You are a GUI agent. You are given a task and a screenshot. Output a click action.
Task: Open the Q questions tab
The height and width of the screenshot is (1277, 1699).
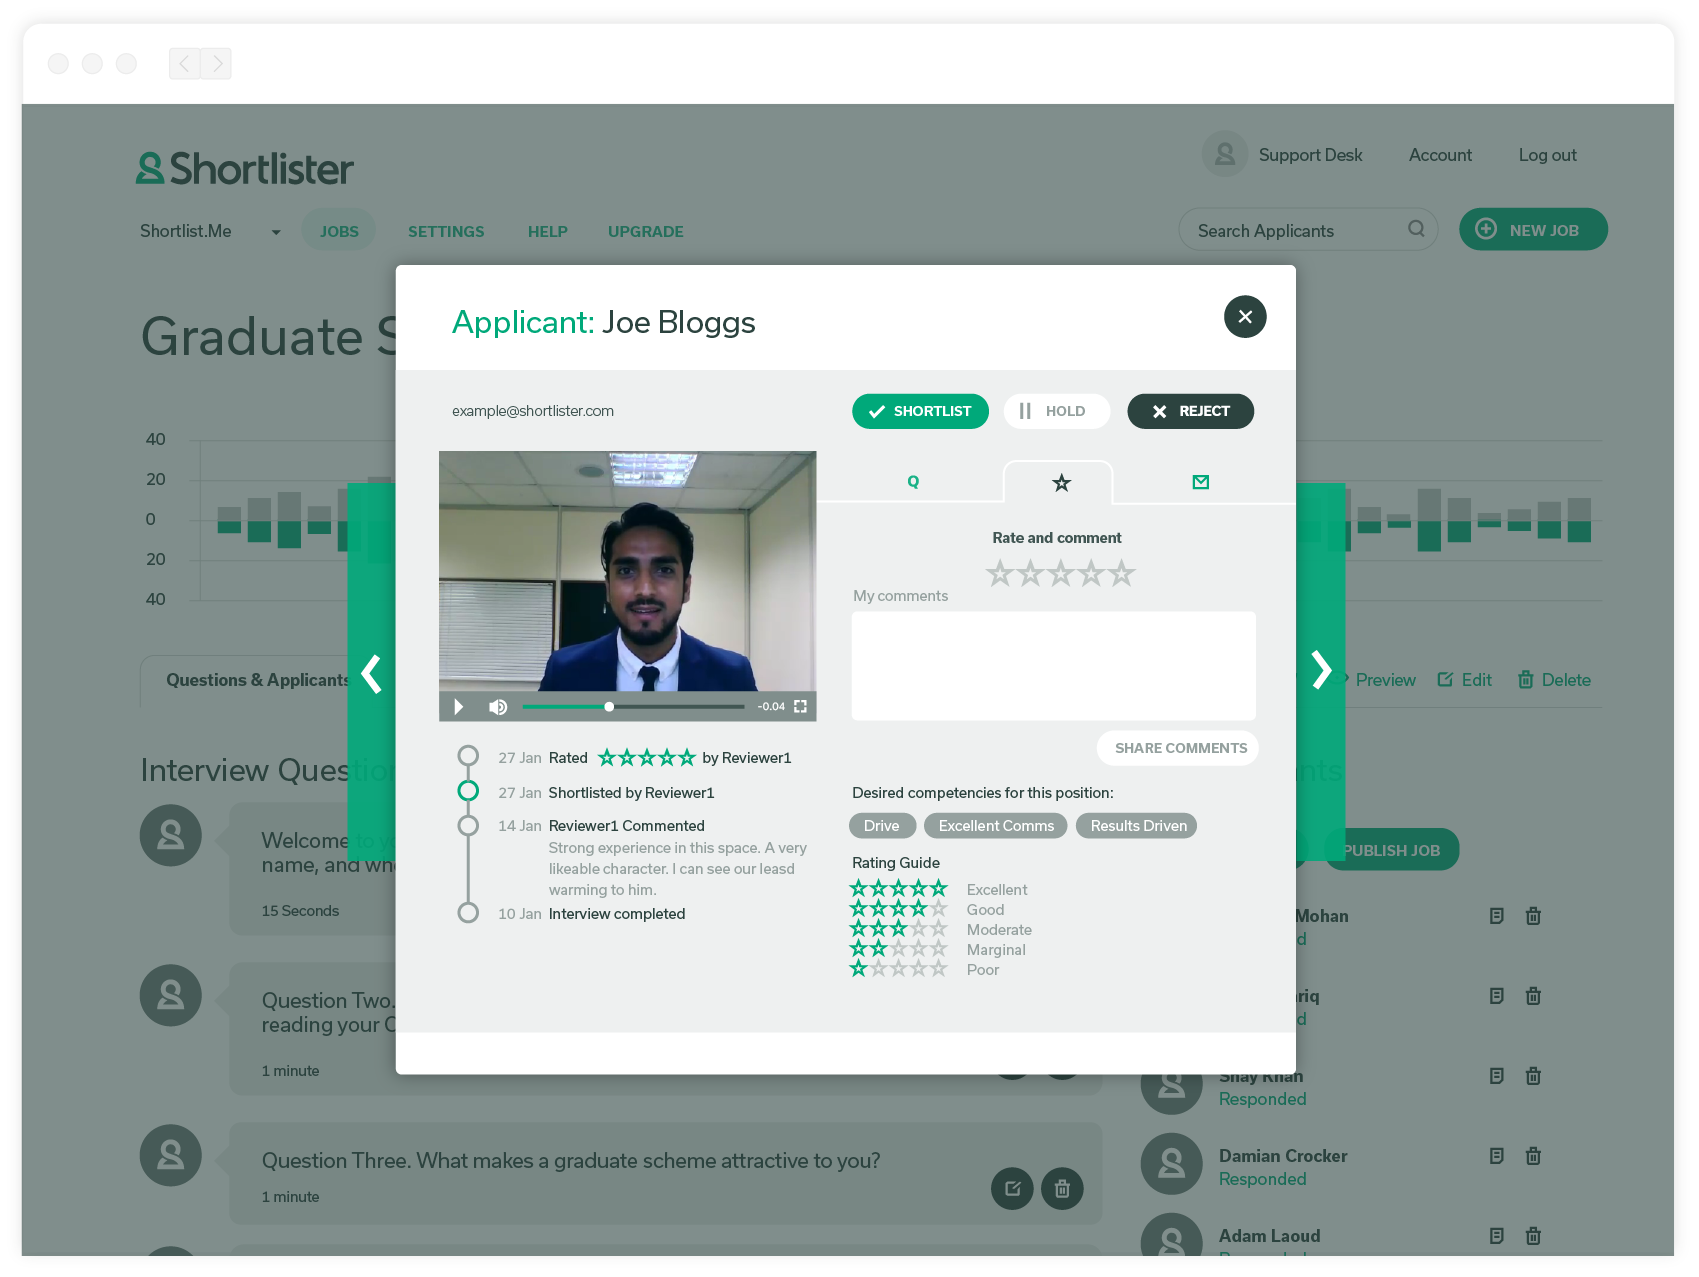913,482
